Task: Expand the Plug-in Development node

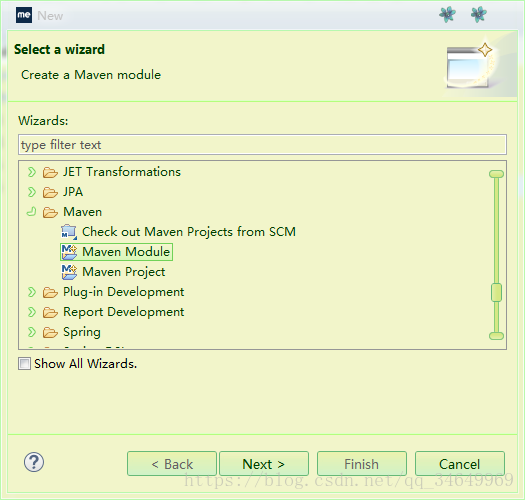Action: [31, 292]
